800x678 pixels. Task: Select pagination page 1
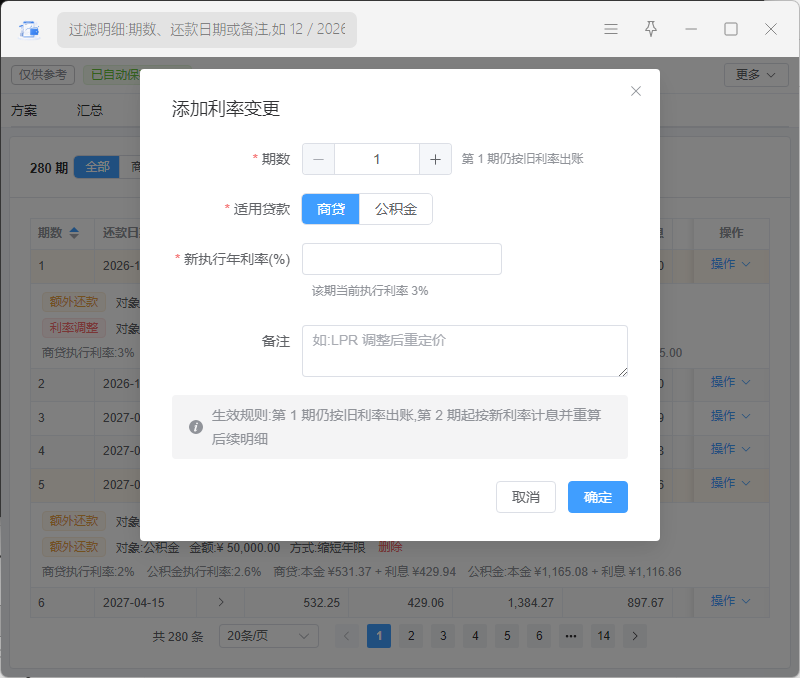pyautogui.click(x=379, y=636)
